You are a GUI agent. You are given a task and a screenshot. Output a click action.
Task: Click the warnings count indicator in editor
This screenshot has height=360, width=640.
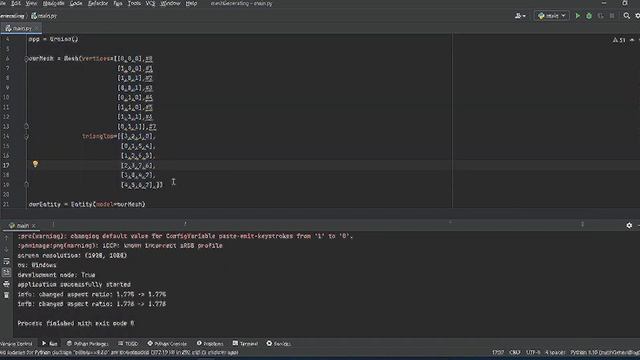pyautogui.click(x=619, y=40)
